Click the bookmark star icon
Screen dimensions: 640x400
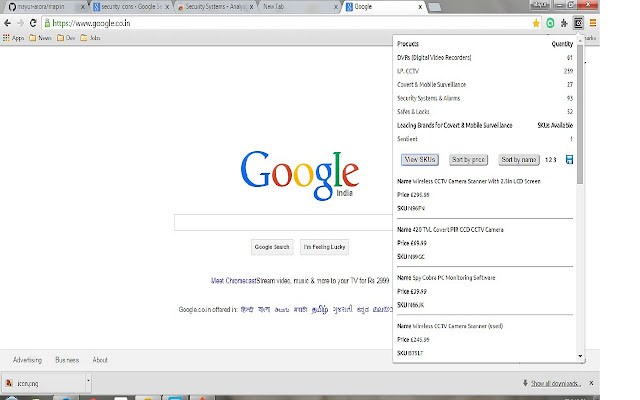(x=536, y=23)
